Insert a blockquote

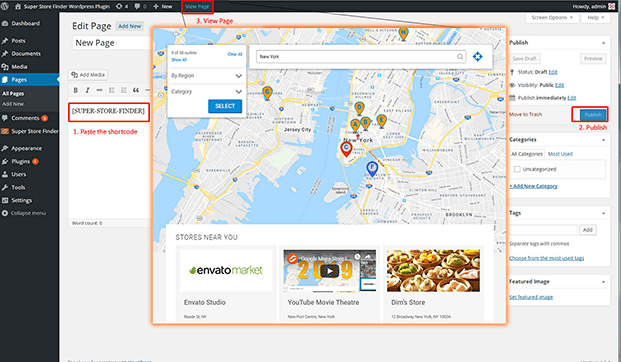[x=136, y=90]
